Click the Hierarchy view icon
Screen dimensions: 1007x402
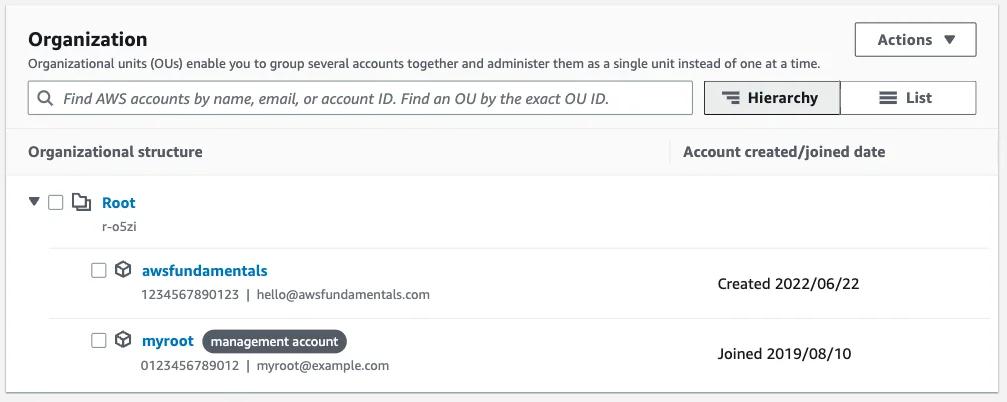click(x=731, y=98)
